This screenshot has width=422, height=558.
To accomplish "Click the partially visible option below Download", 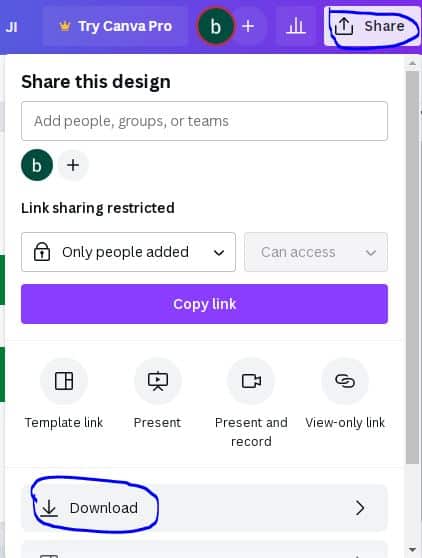I will click(x=204, y=549).
